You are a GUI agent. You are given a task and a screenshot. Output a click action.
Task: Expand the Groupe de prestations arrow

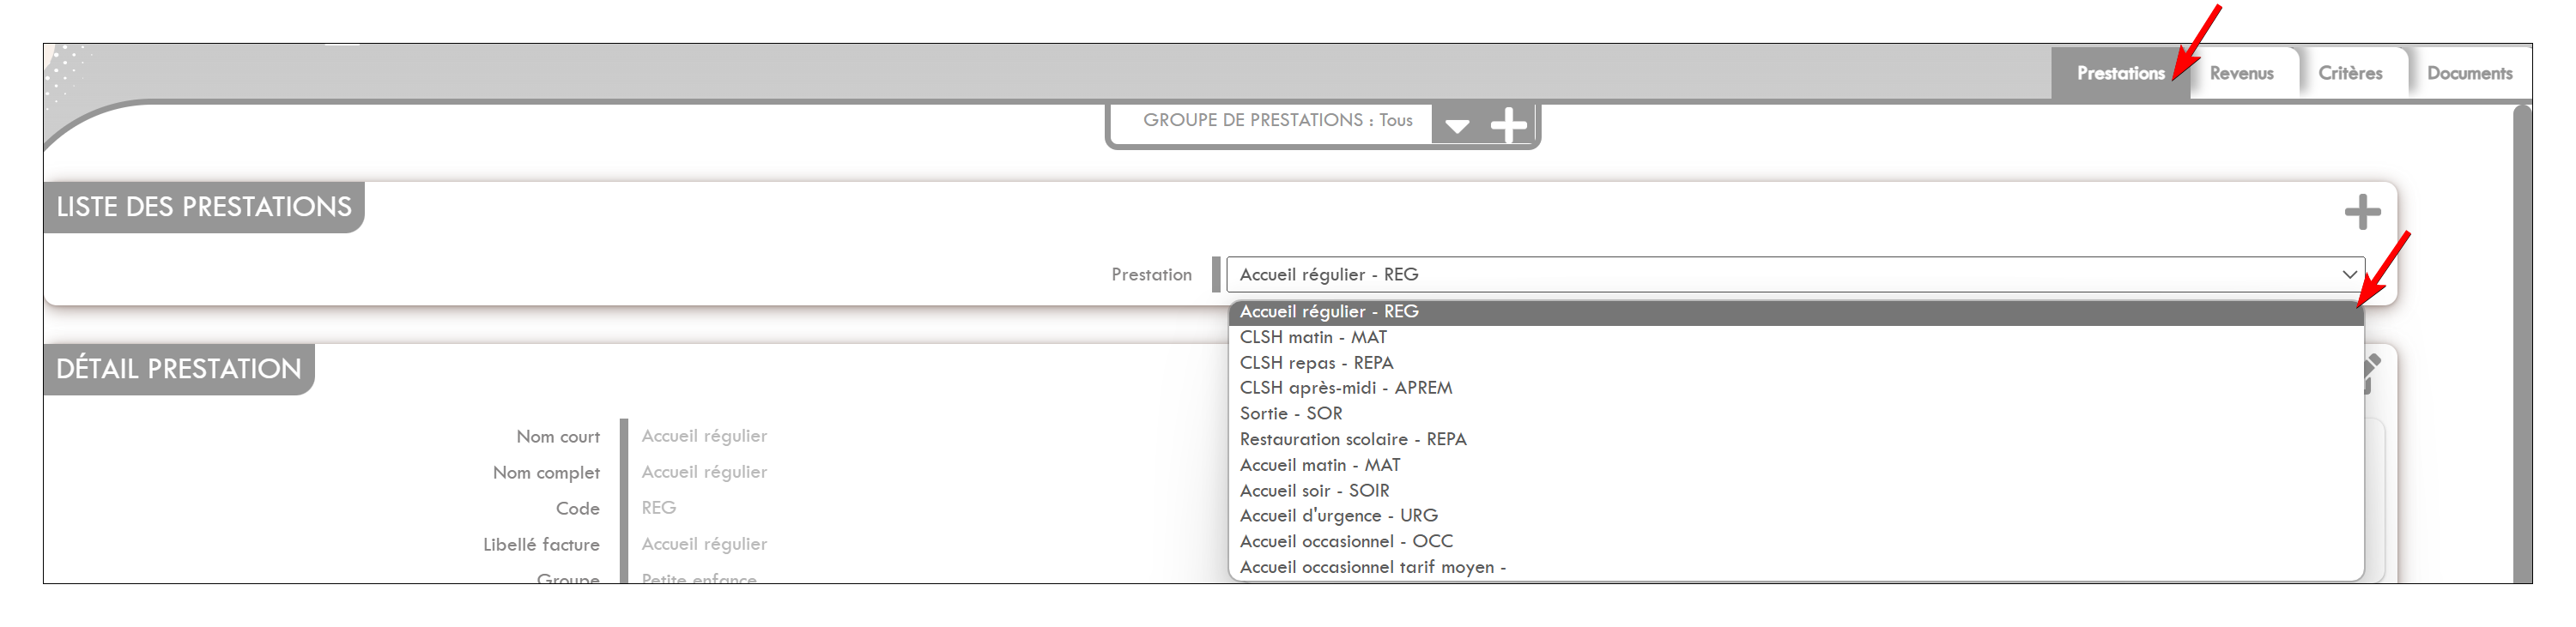pos(1457,126)
